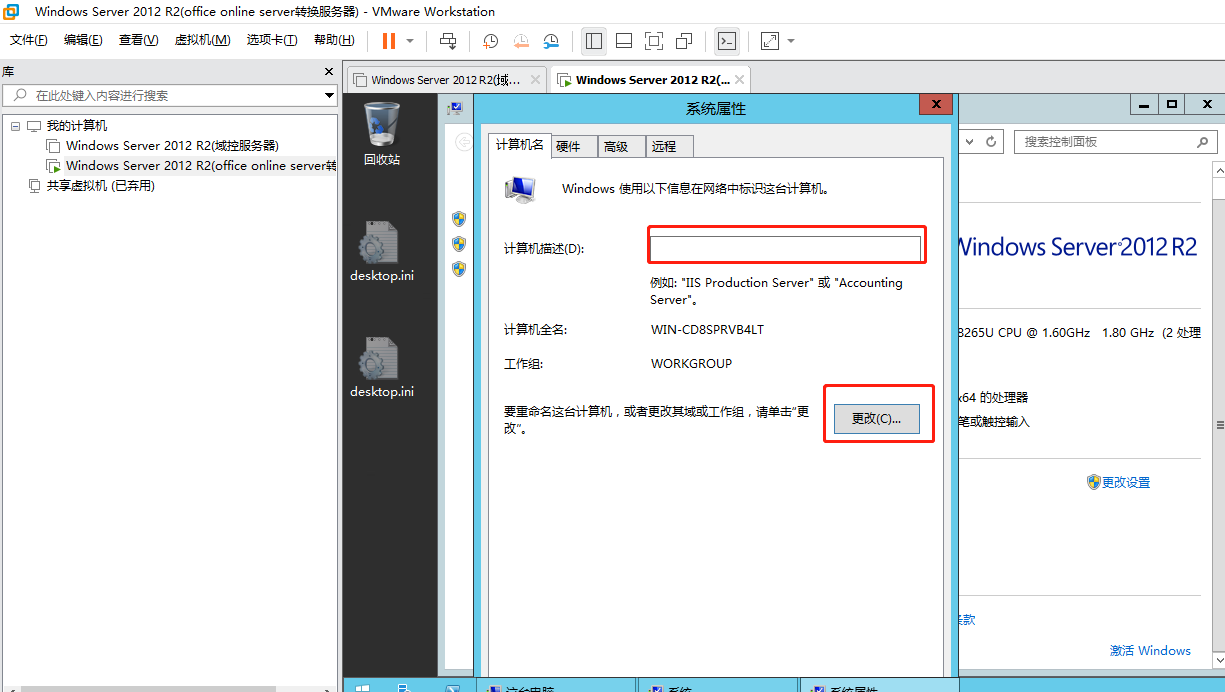The height and width of the screenshot is (692, 1225).
Task: Click the Send Ctrl+Alt+Del toolbar icon
Action: 448,41
